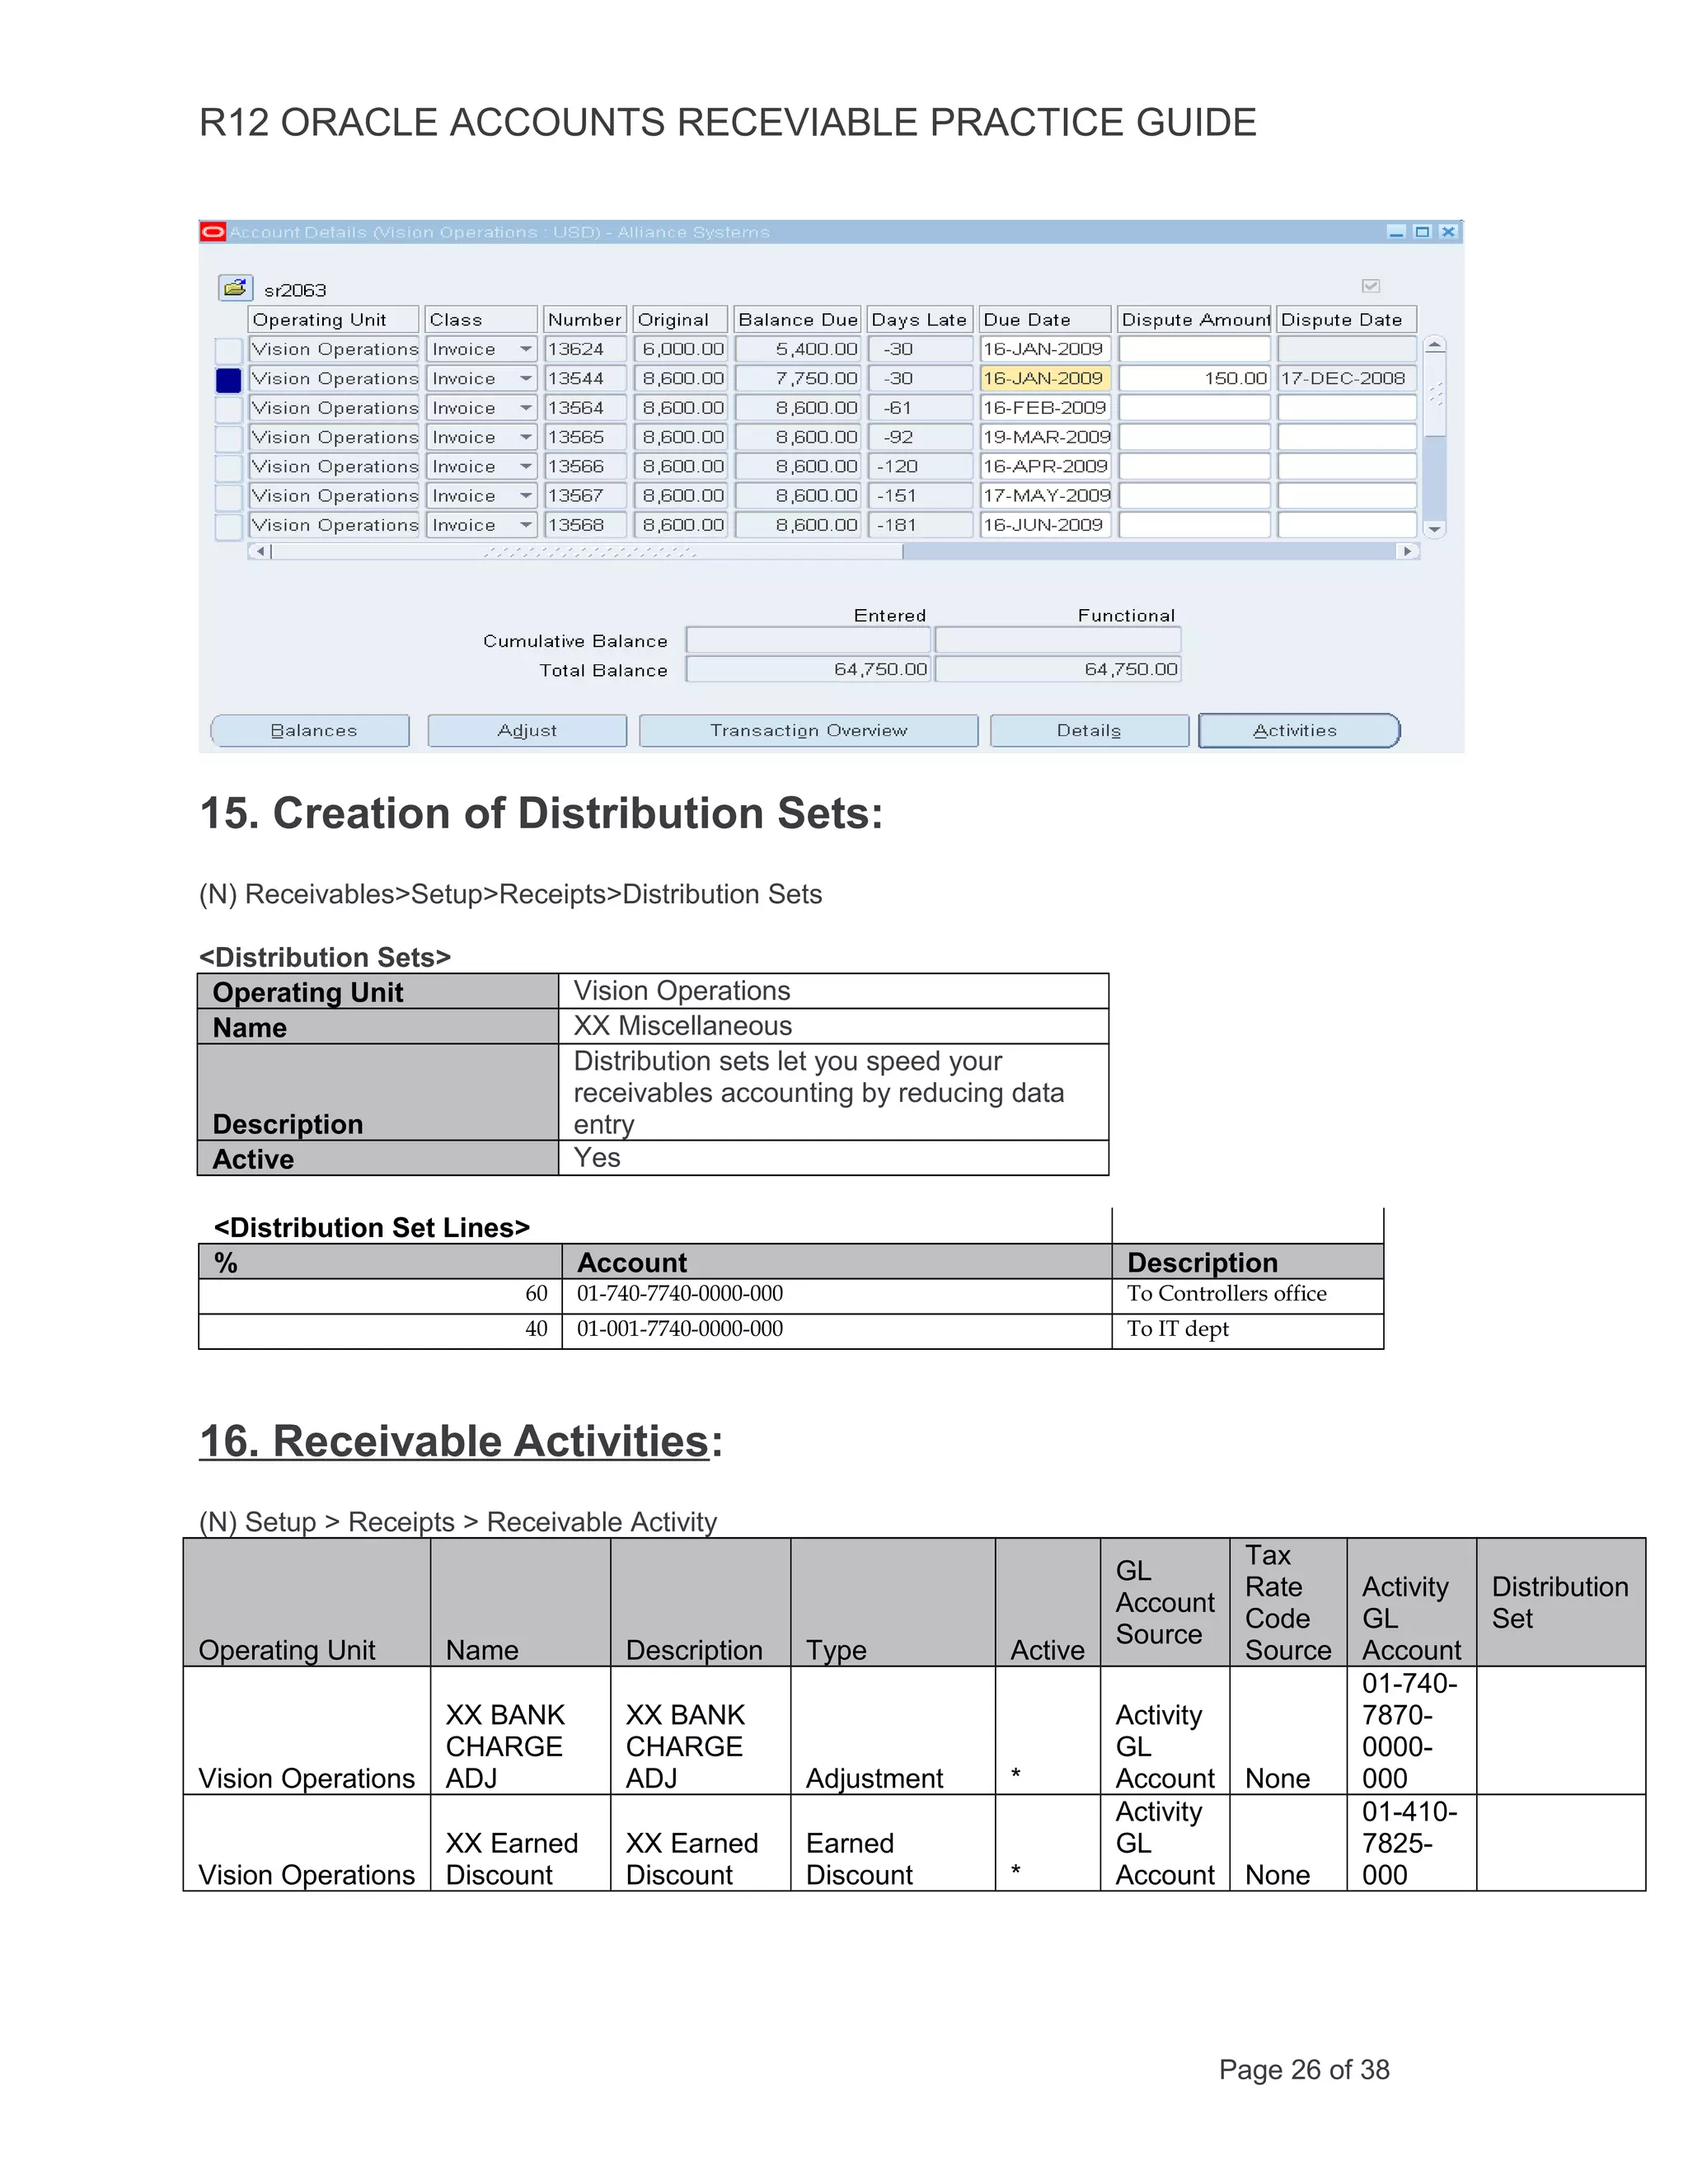Click Balance Due 7,750.00 cell
This screenshot has height=2184, width=1688.
click(x=797, y=379)
